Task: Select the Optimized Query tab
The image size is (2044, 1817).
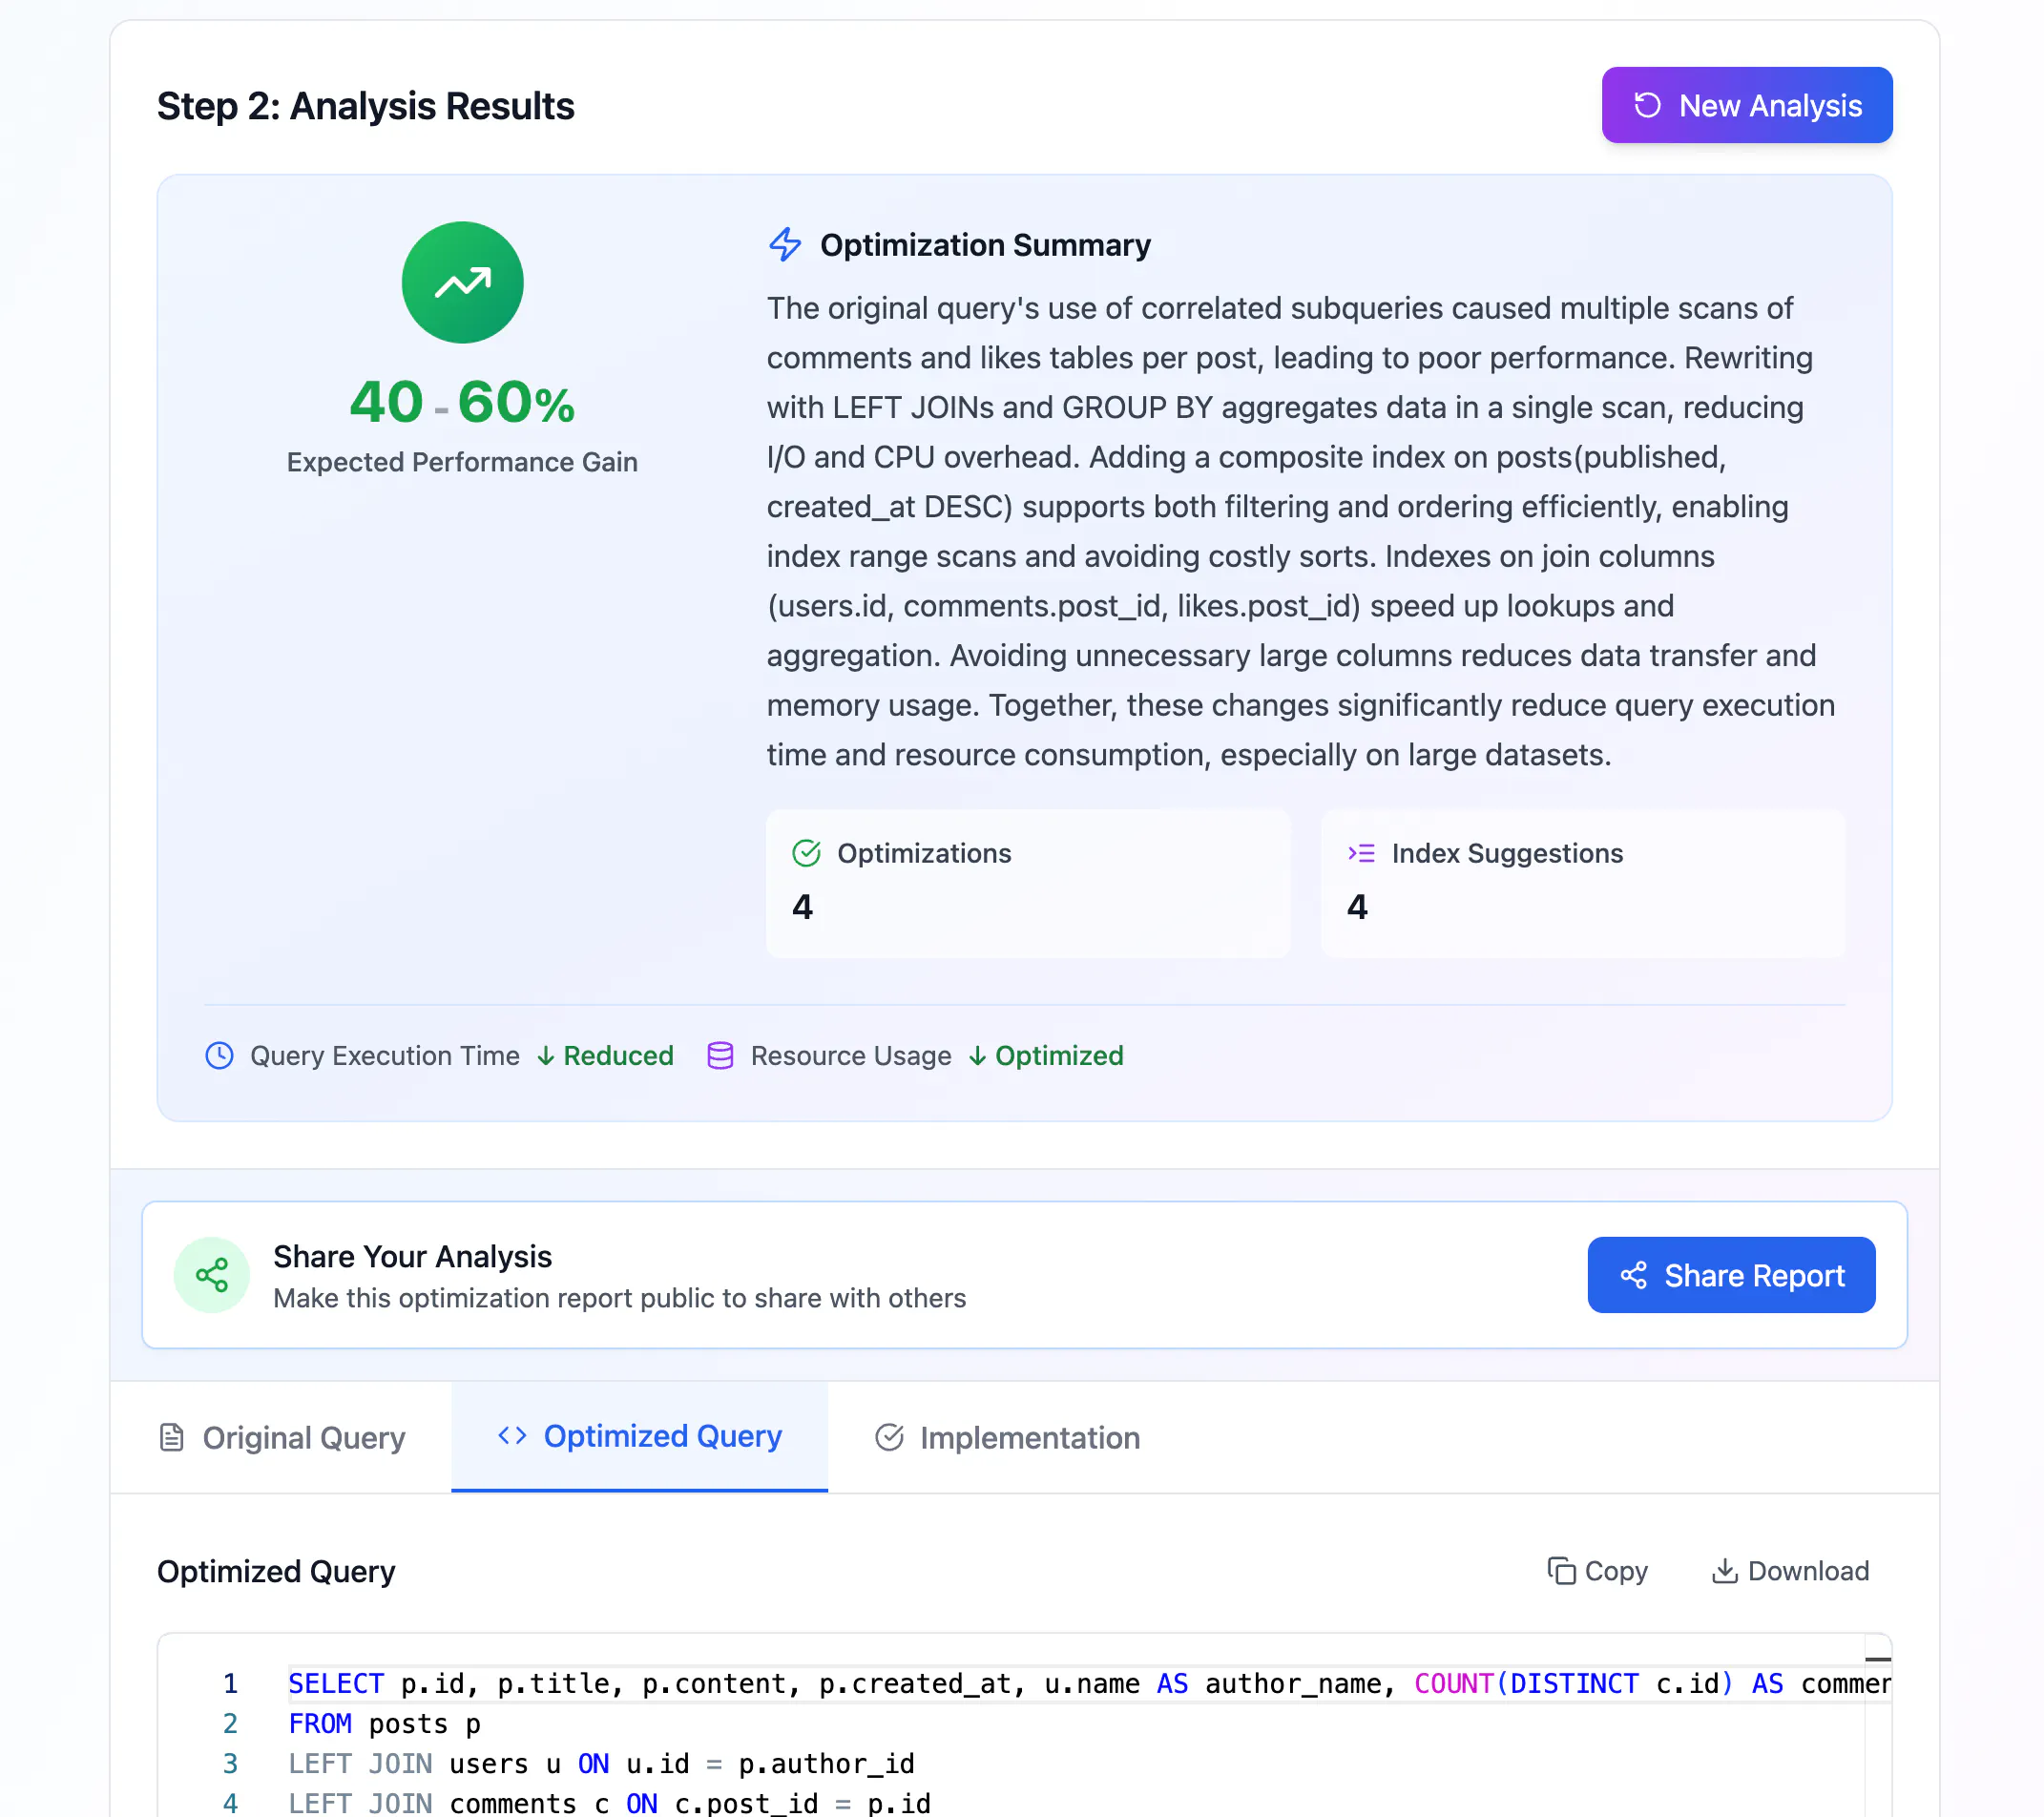Action: [x=639, y=1436]
